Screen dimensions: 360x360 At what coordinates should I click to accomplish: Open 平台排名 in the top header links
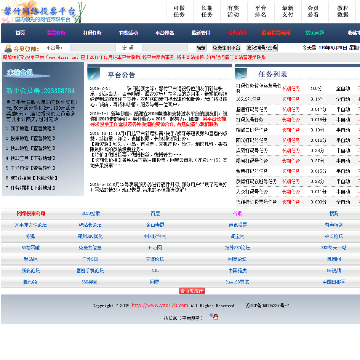coord(260,11)
